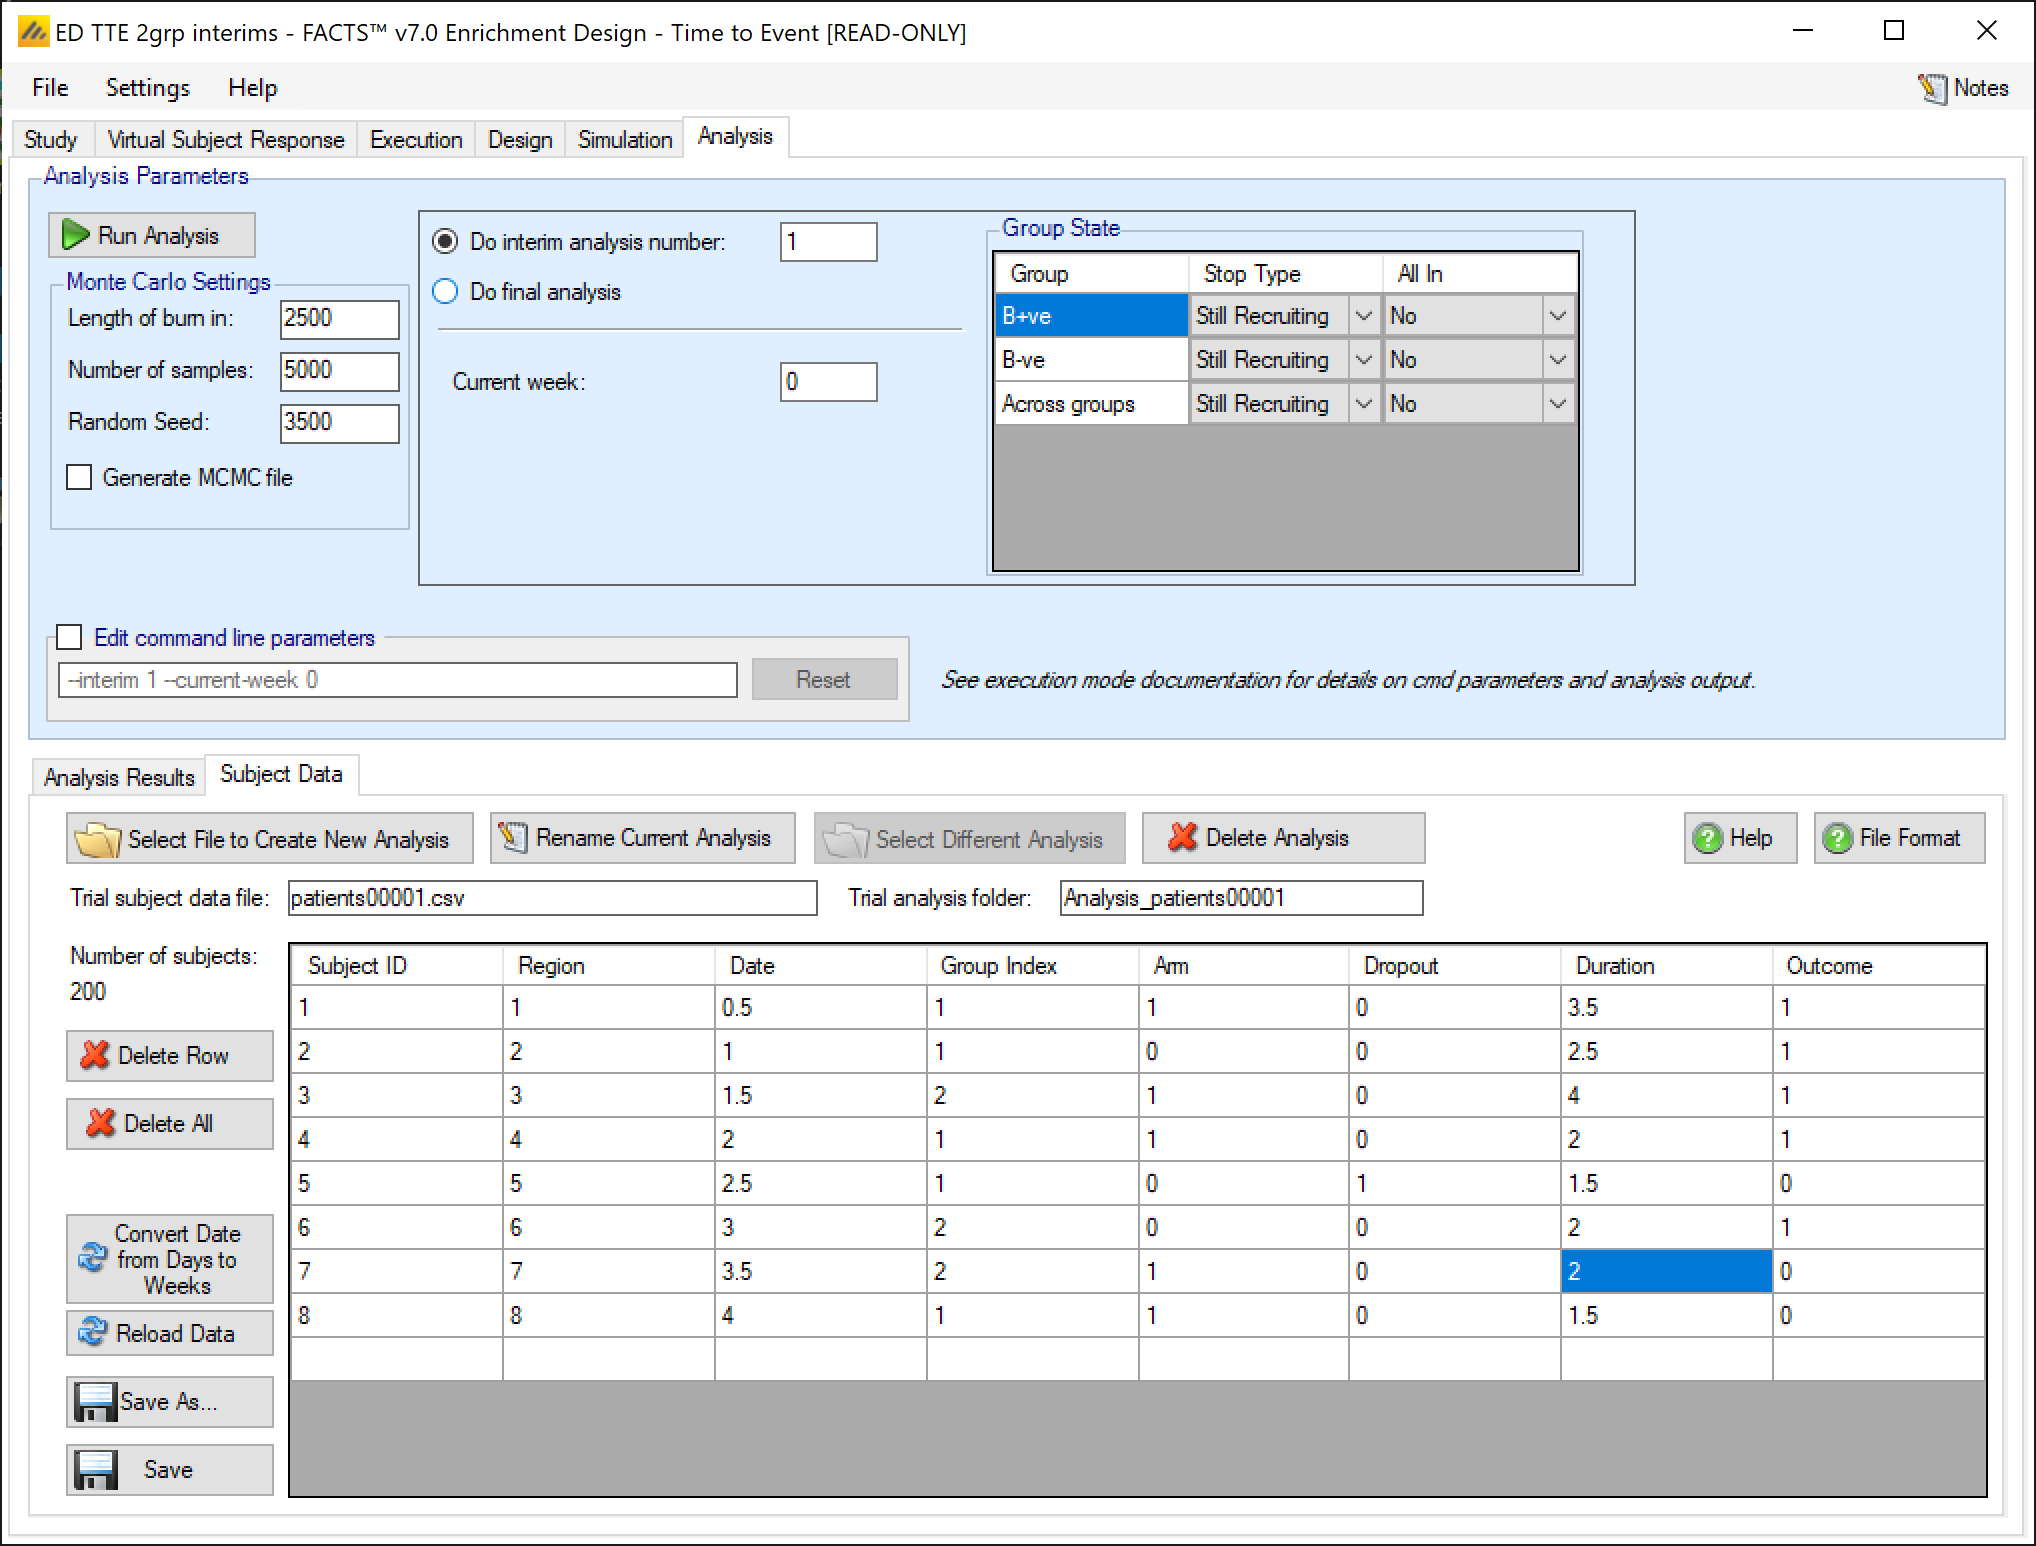
Task: Click the File Format button
Action: (x=1898, y=838)
